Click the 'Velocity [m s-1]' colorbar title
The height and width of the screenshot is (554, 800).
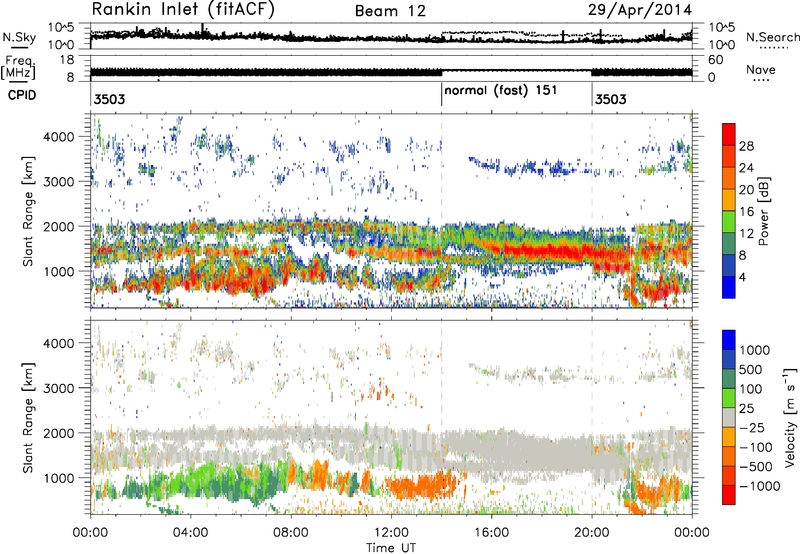790,417
